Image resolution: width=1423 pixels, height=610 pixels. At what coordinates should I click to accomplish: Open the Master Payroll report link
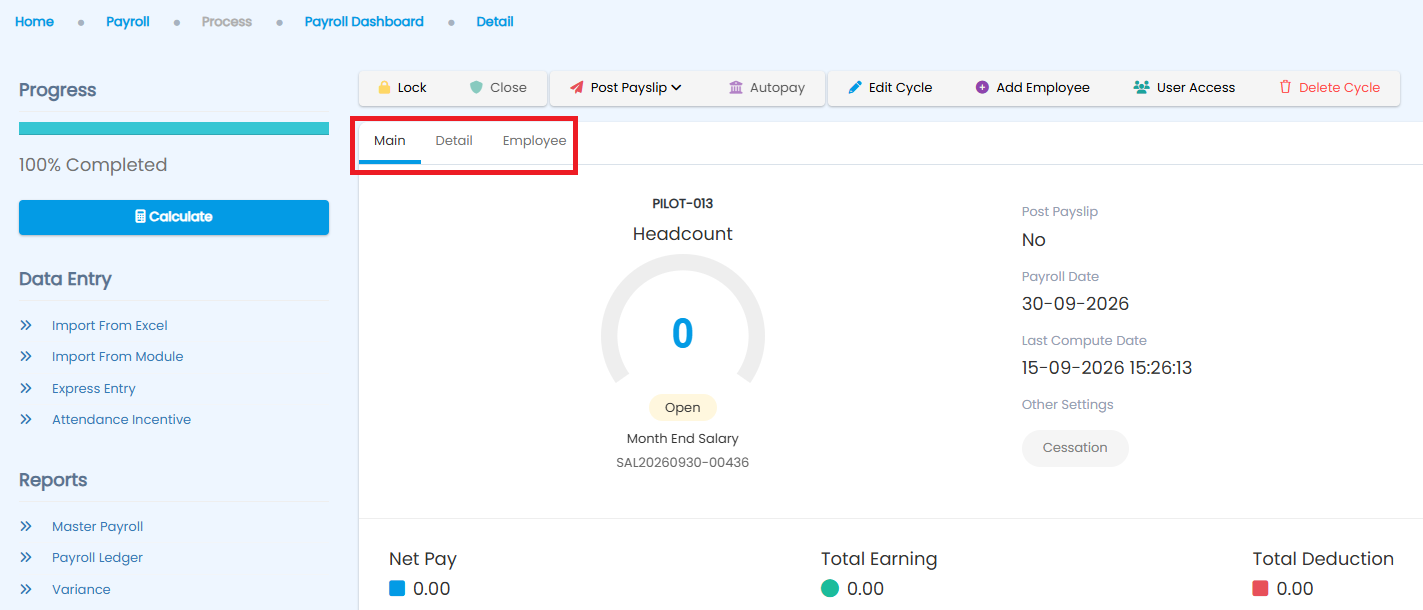98,527
